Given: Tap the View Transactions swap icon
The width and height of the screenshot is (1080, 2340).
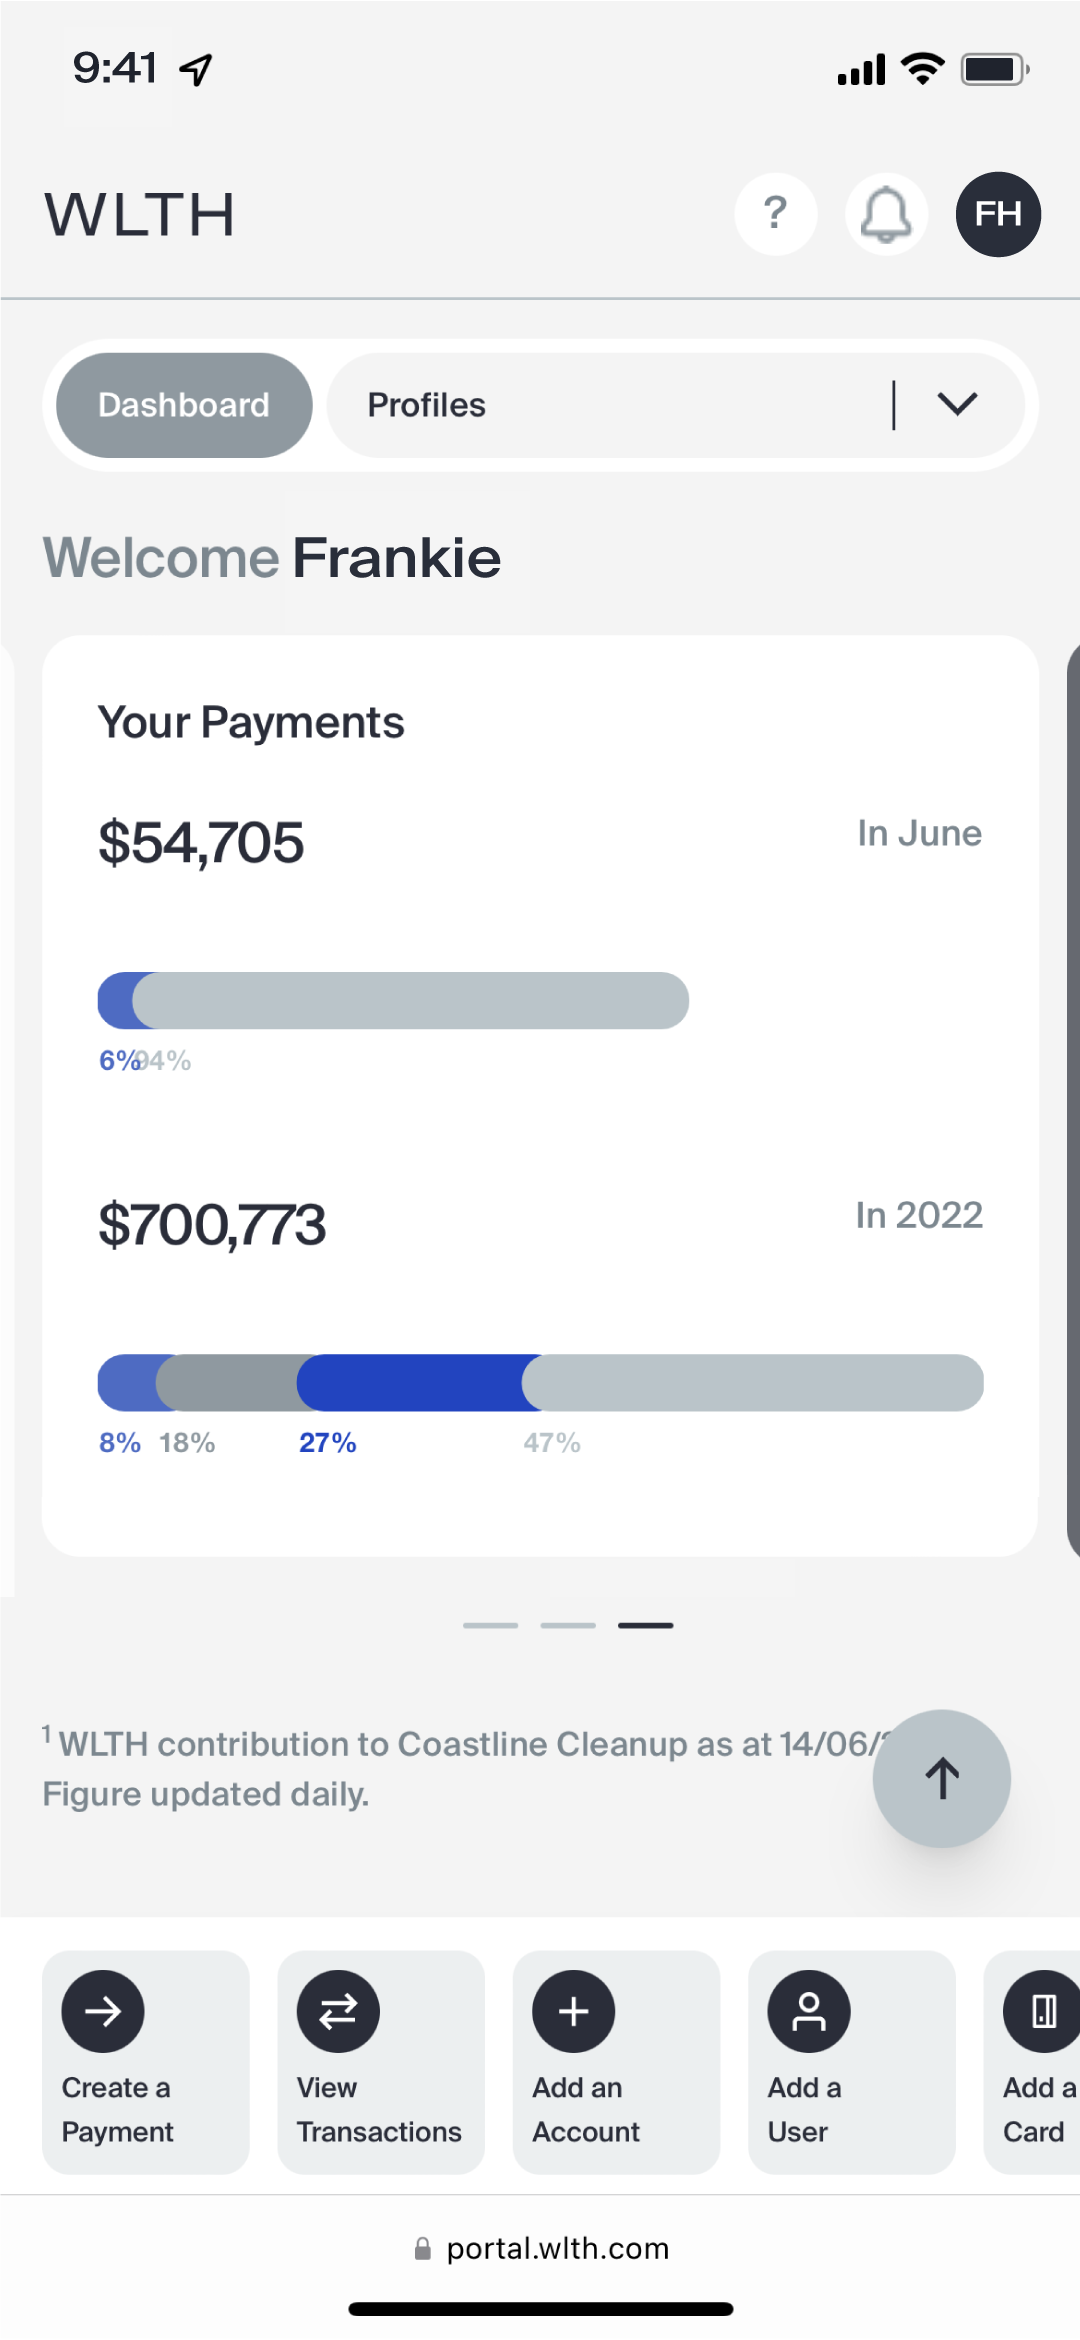Looking at the screenshot, I should tap(338, 2011).
